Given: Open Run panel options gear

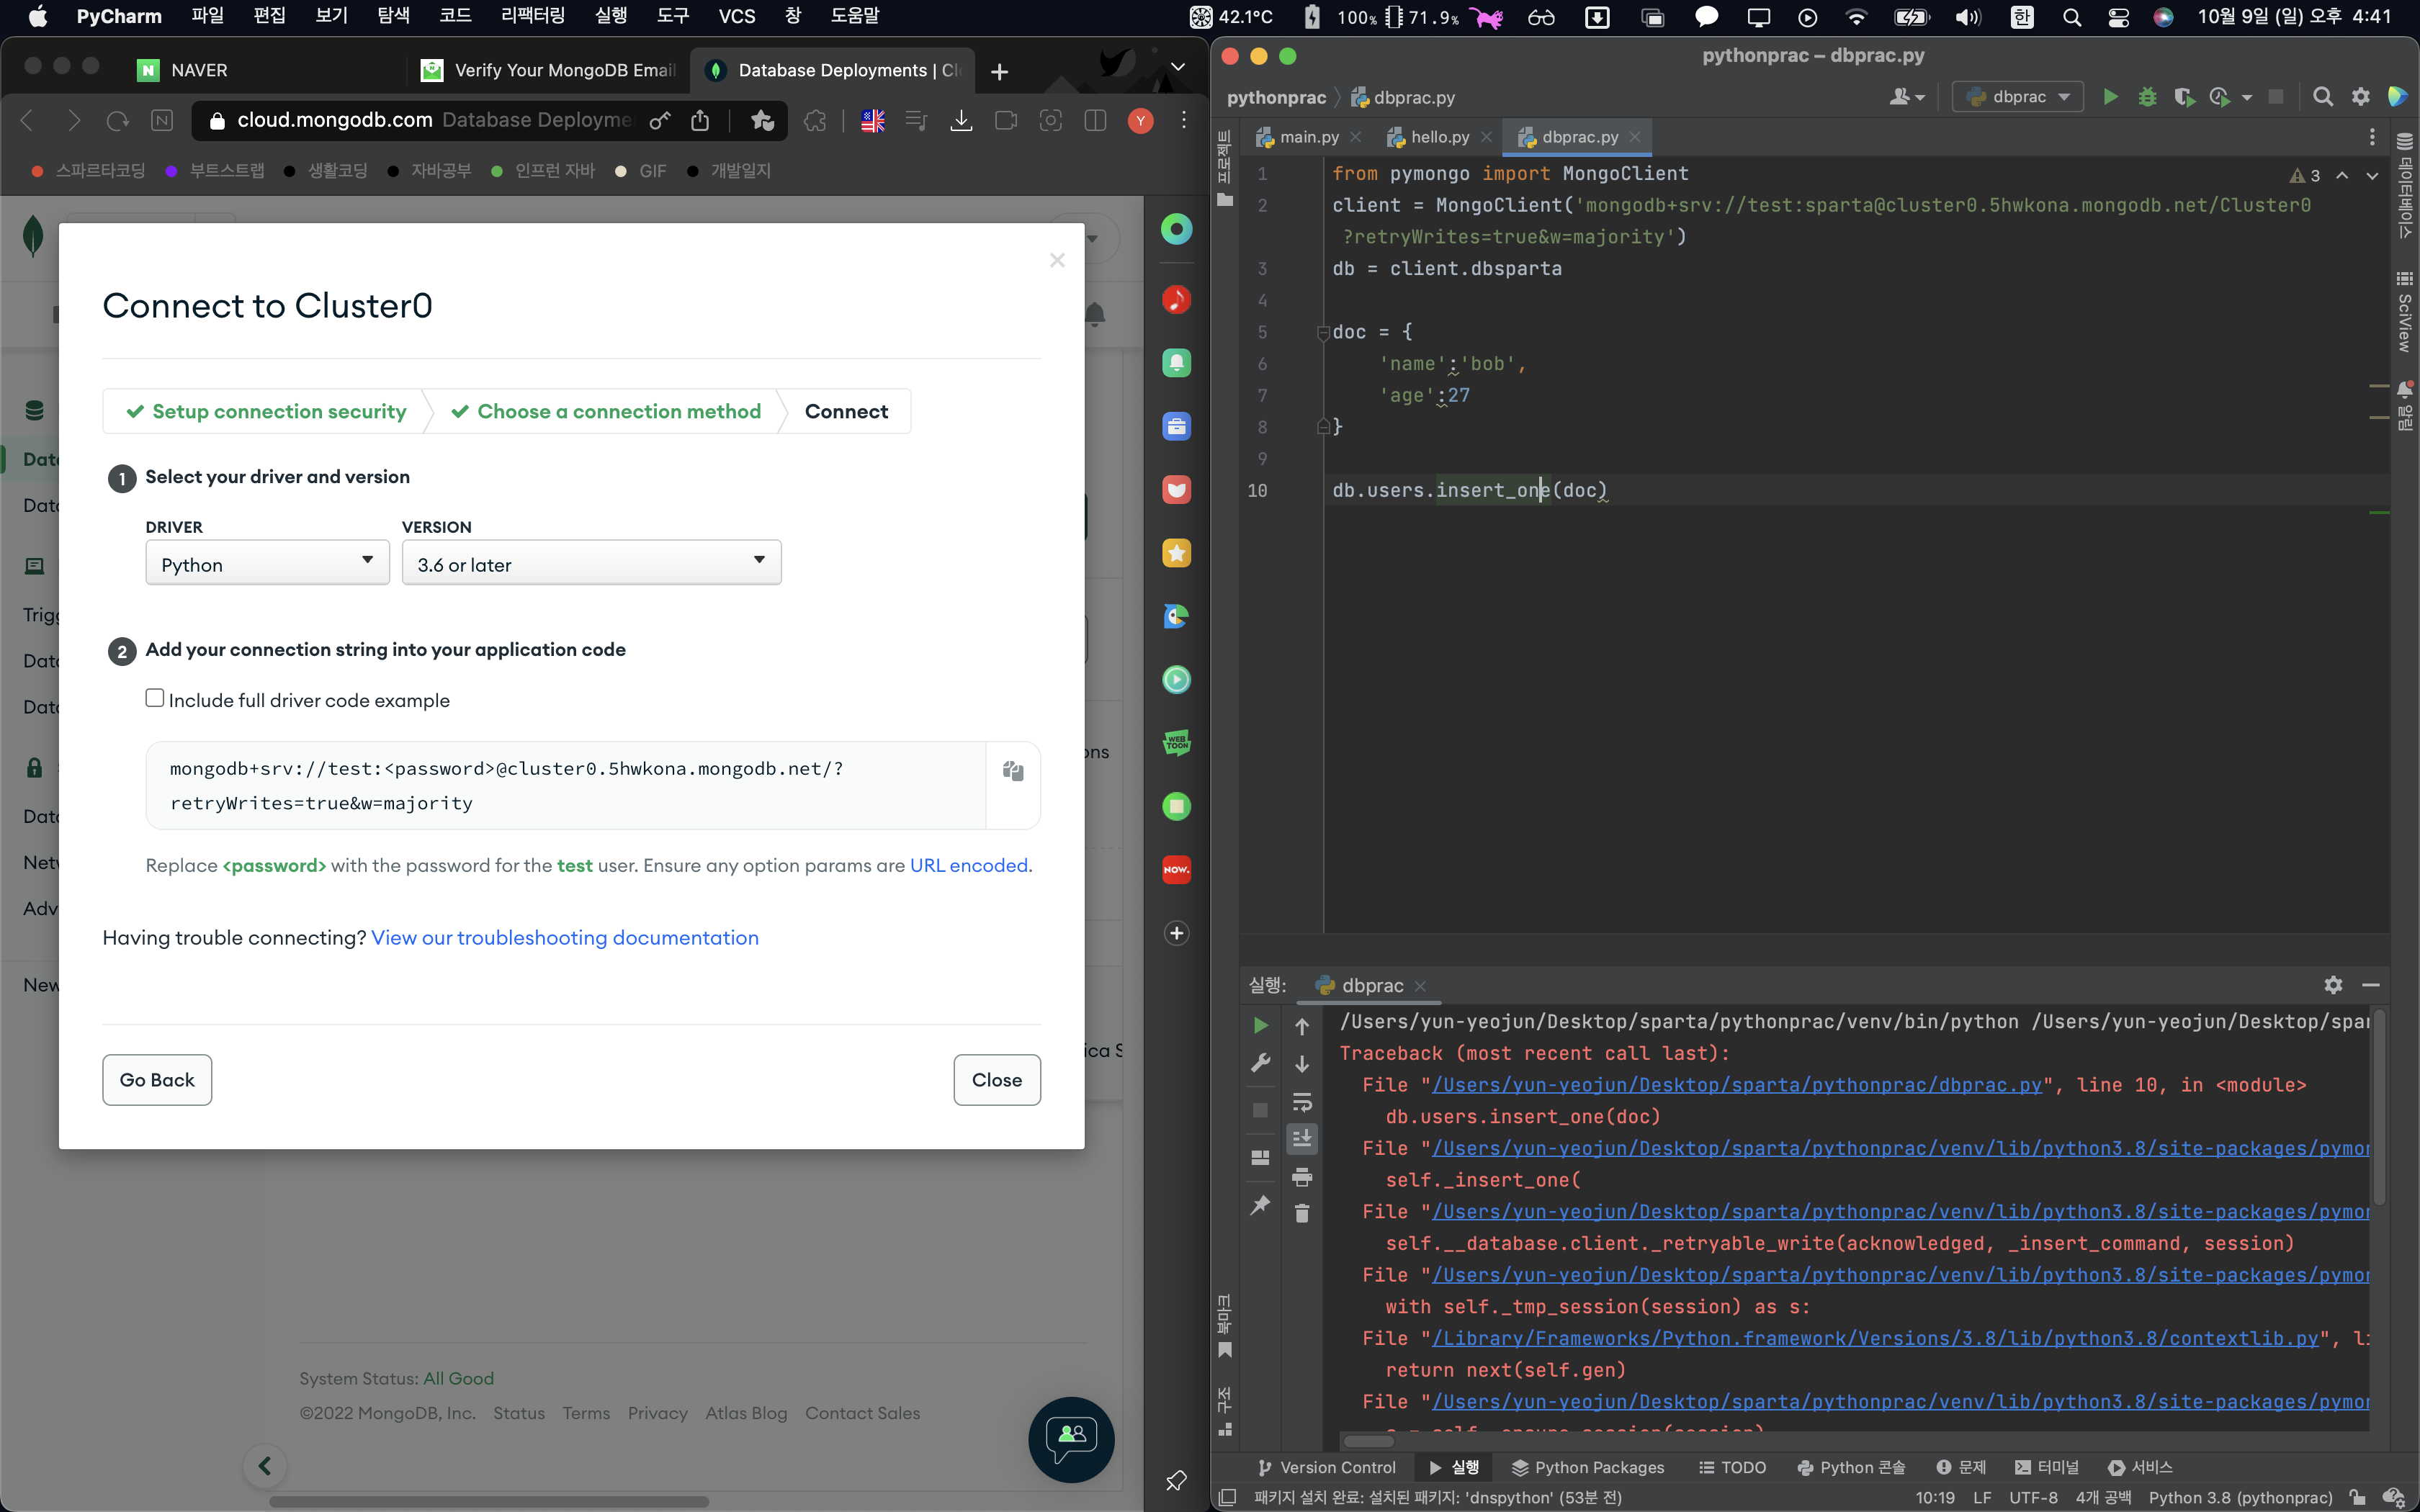Looking at the screenshot, I should (x=2333, y=985).
